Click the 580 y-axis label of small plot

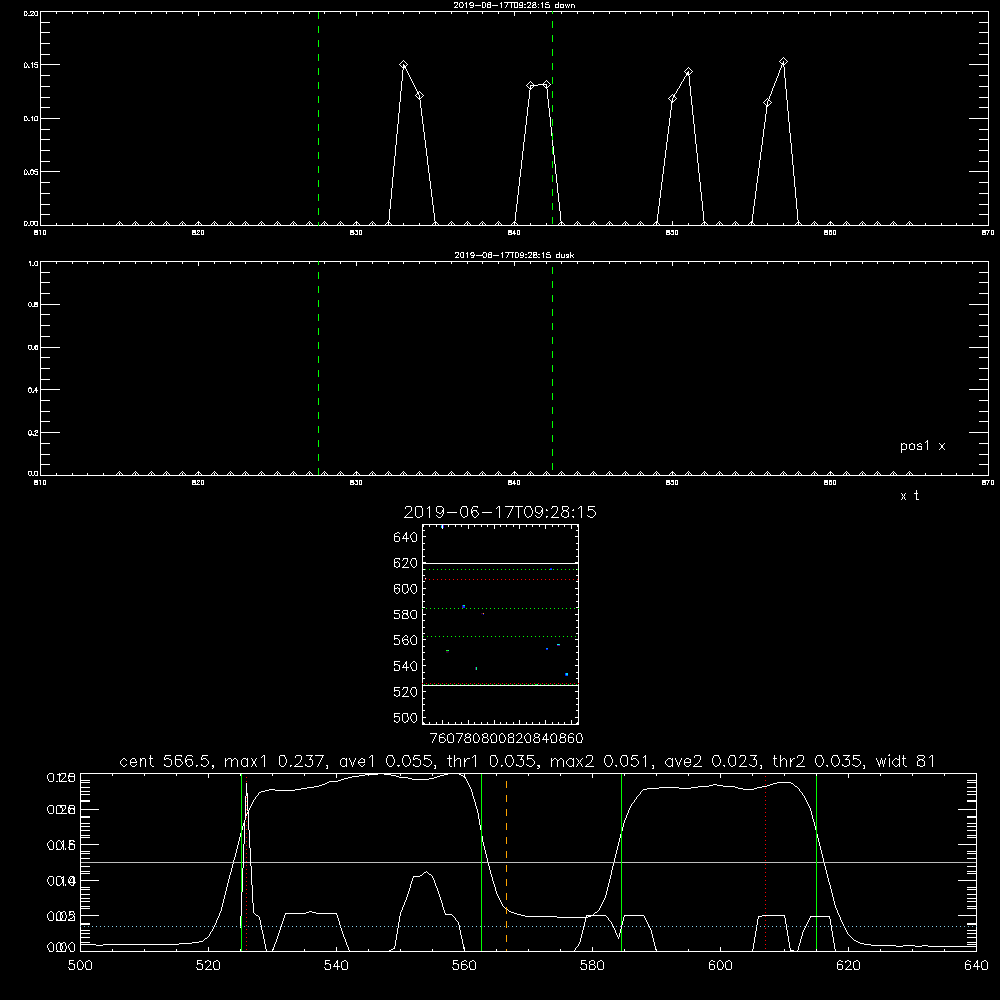tap(405, 615)
